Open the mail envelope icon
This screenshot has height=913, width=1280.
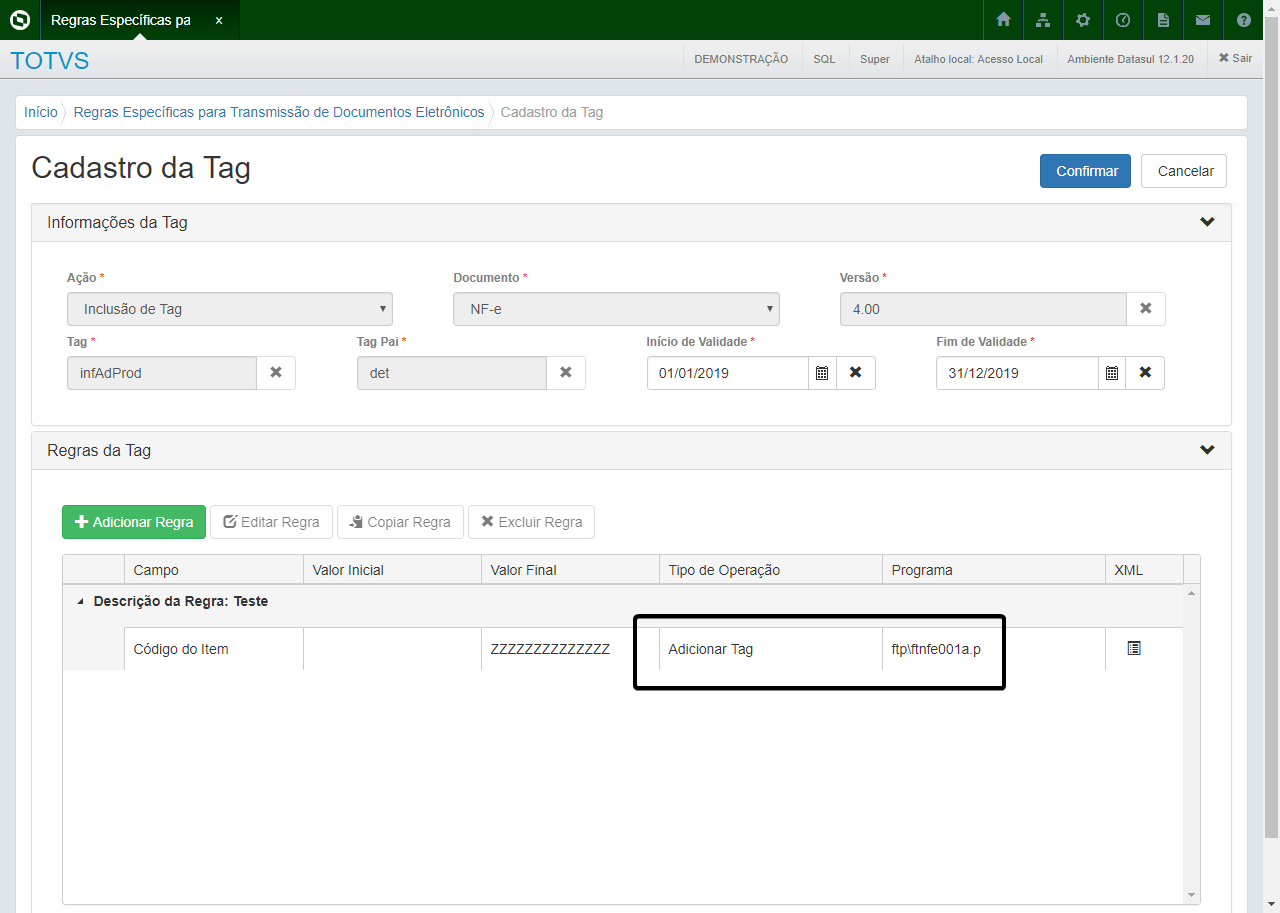point(1203,20)
